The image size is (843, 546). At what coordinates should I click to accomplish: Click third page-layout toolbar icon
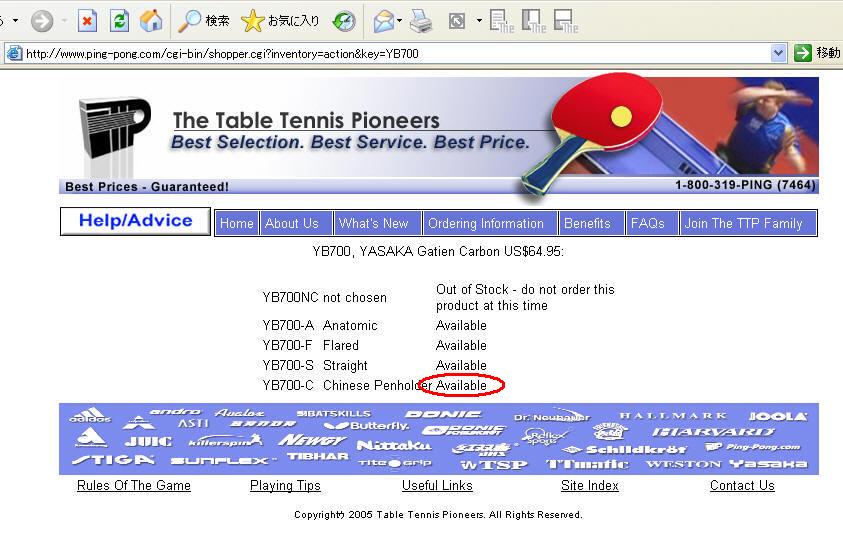566,21
